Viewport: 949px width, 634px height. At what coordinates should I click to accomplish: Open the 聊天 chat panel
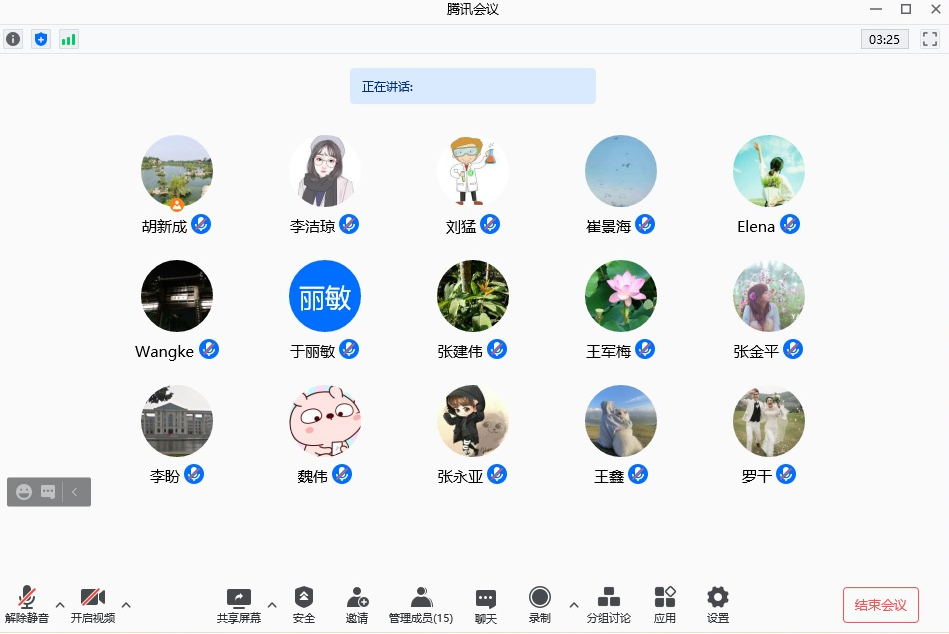point(486,605)
